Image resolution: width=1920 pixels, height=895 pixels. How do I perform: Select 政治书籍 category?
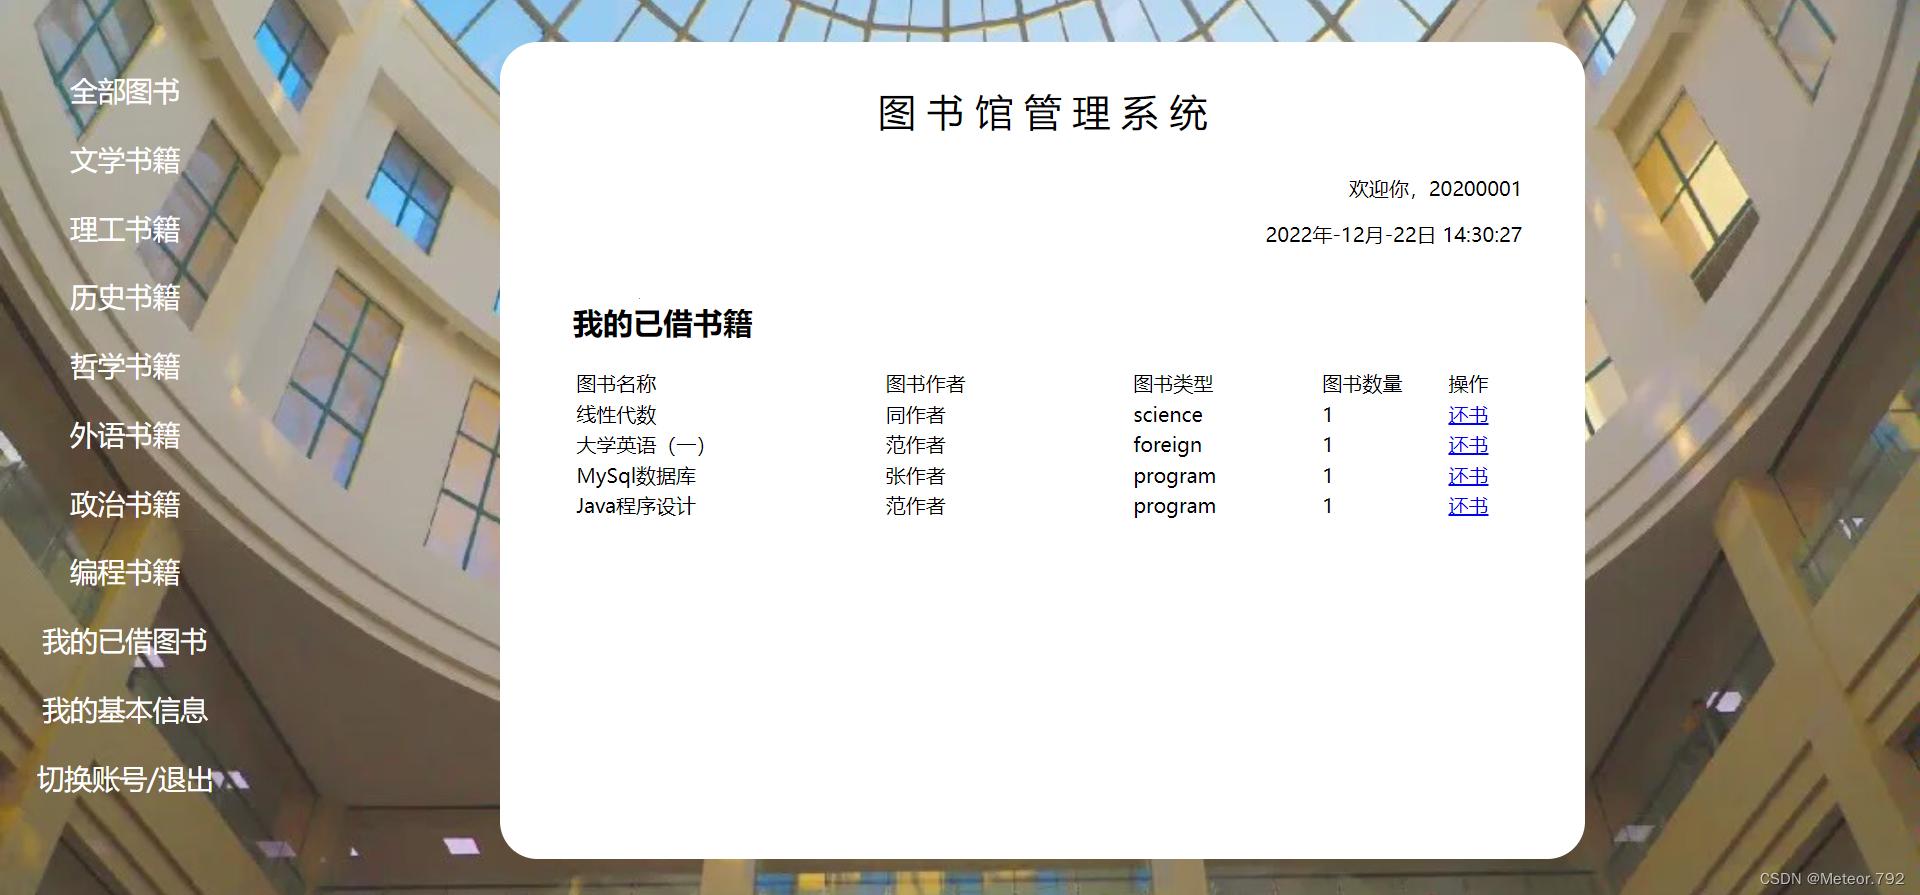[x=125, y=504]
